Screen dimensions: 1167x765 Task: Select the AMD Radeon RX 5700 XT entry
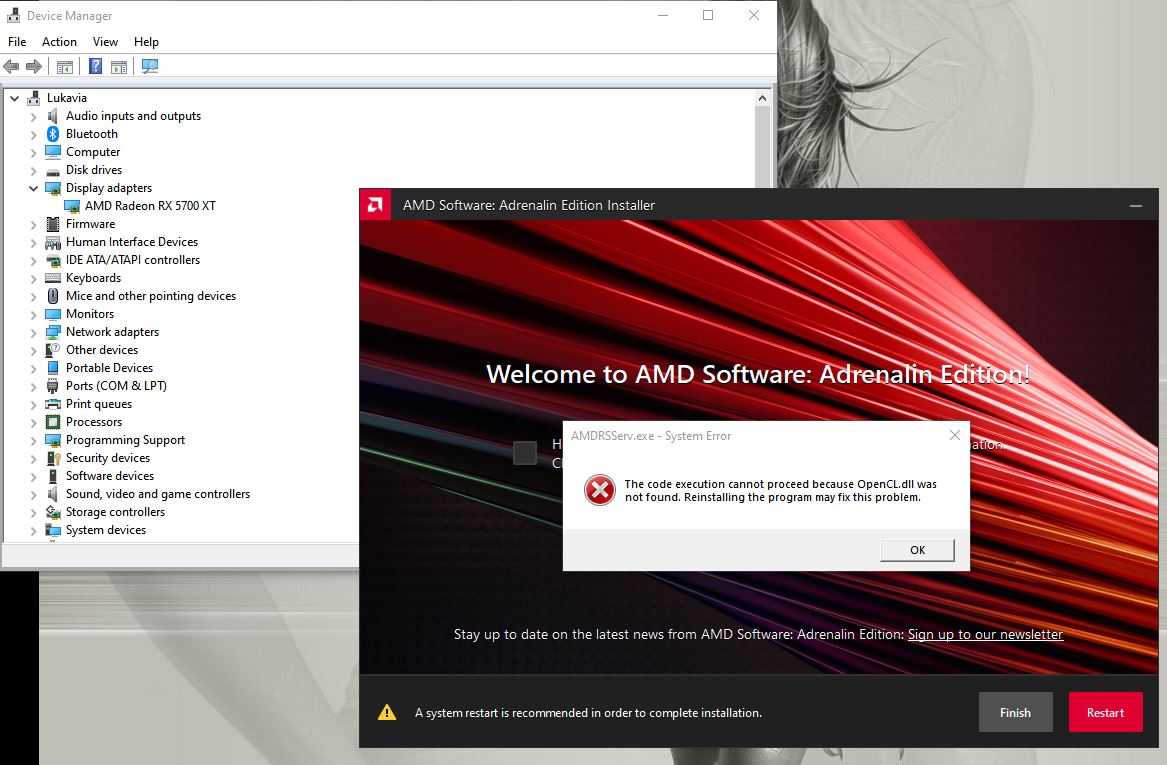[150, 206]
